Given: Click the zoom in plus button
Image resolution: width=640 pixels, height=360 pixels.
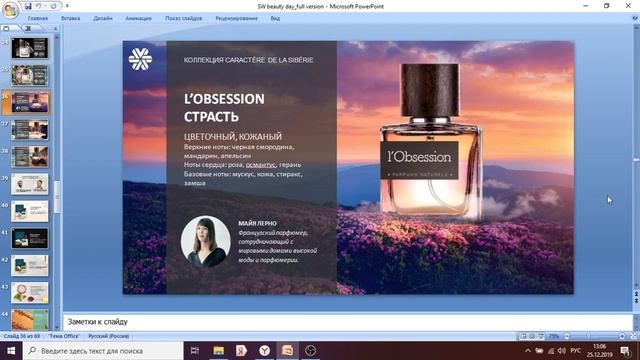Looking at the screenshot, I should coord(622,336).
